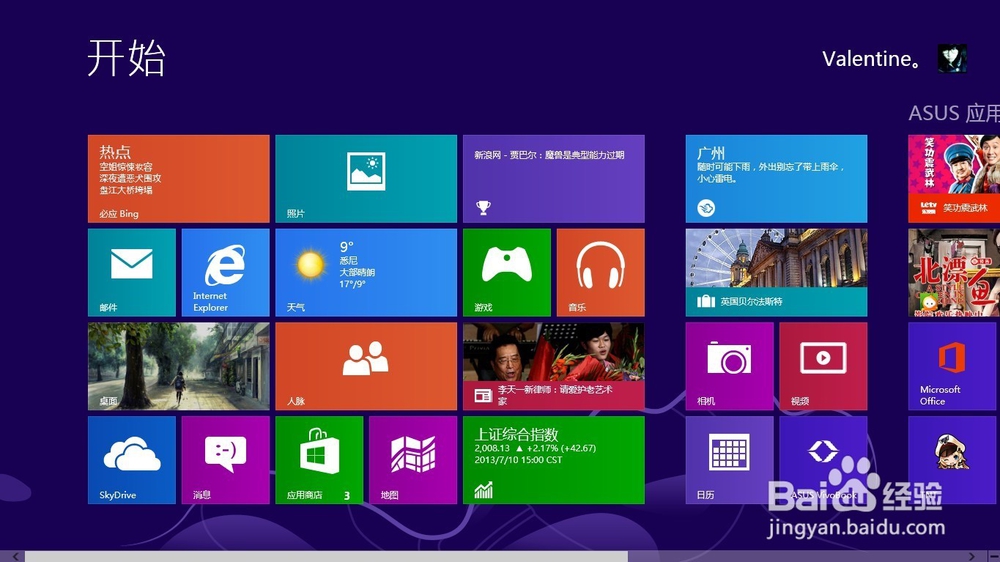1000x562 pixels.
Task: Click the Valentine user name
Action: tap(871, 59)
